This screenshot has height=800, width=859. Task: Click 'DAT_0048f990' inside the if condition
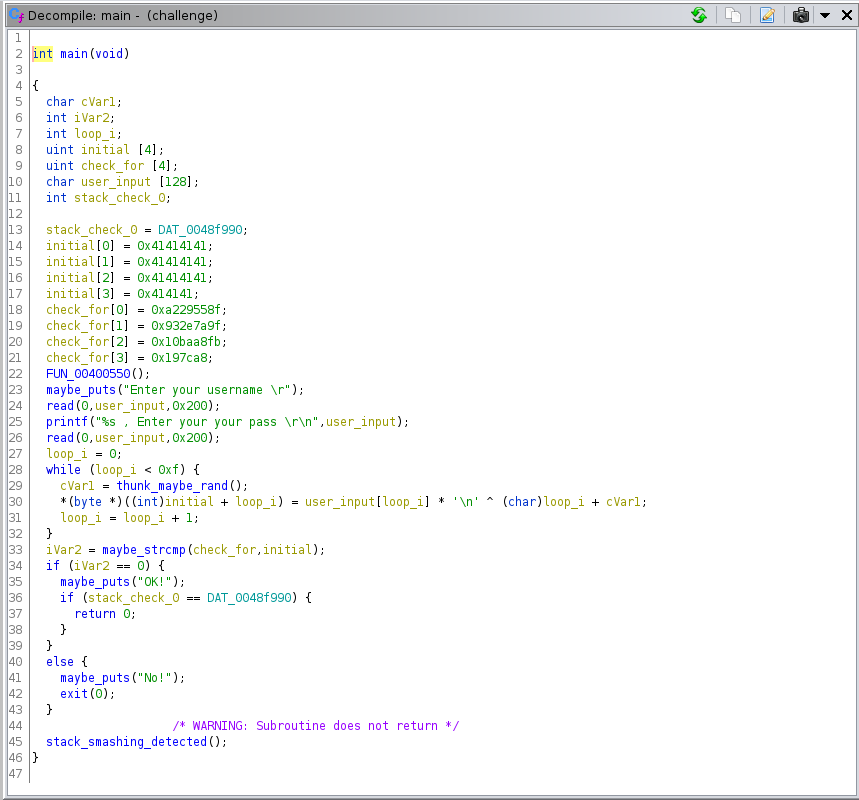pyautogui.click(x=249, y=598)
